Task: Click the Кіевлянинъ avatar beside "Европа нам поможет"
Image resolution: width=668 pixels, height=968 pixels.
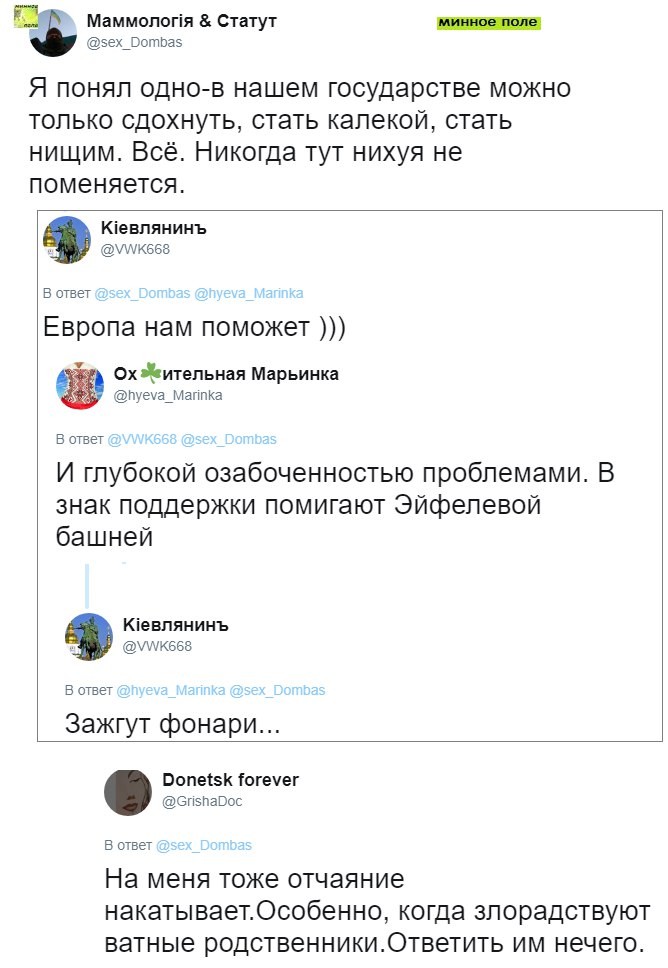Action: 67,239
